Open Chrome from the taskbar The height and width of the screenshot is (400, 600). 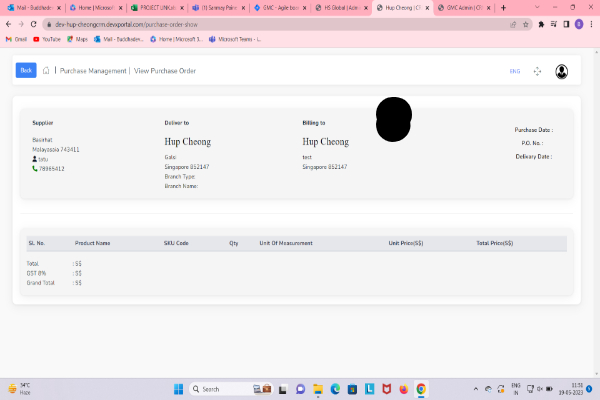[421, 389]
